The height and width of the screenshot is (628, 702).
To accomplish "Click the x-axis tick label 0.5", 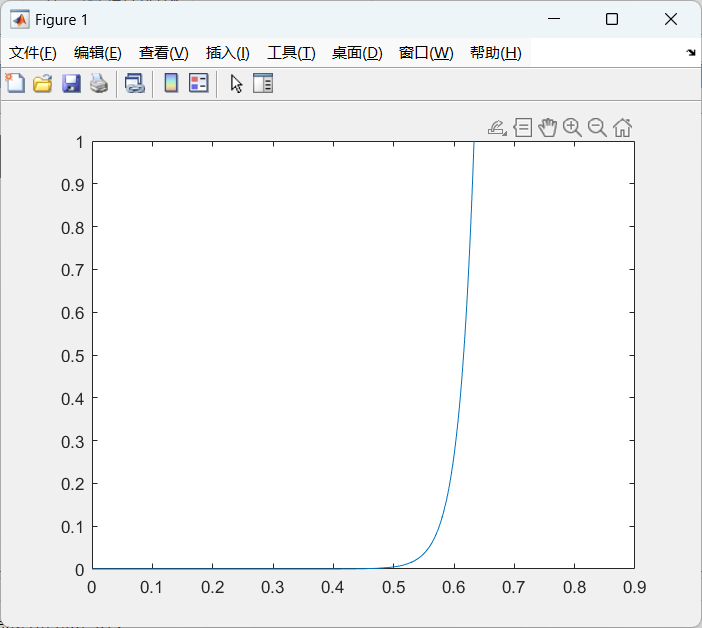I will tap(394, 587).
